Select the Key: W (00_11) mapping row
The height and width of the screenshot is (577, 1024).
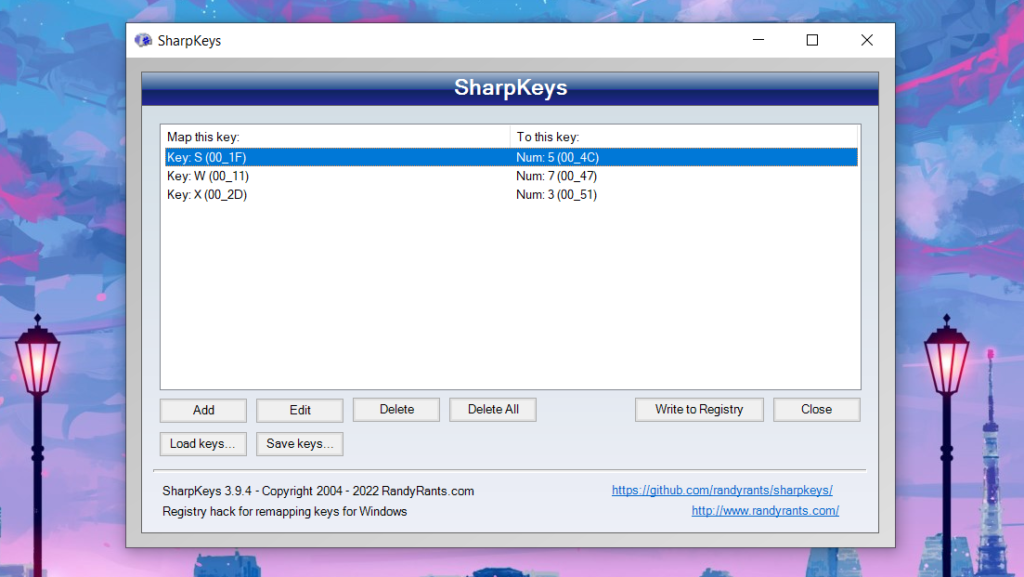click(511, 176)
